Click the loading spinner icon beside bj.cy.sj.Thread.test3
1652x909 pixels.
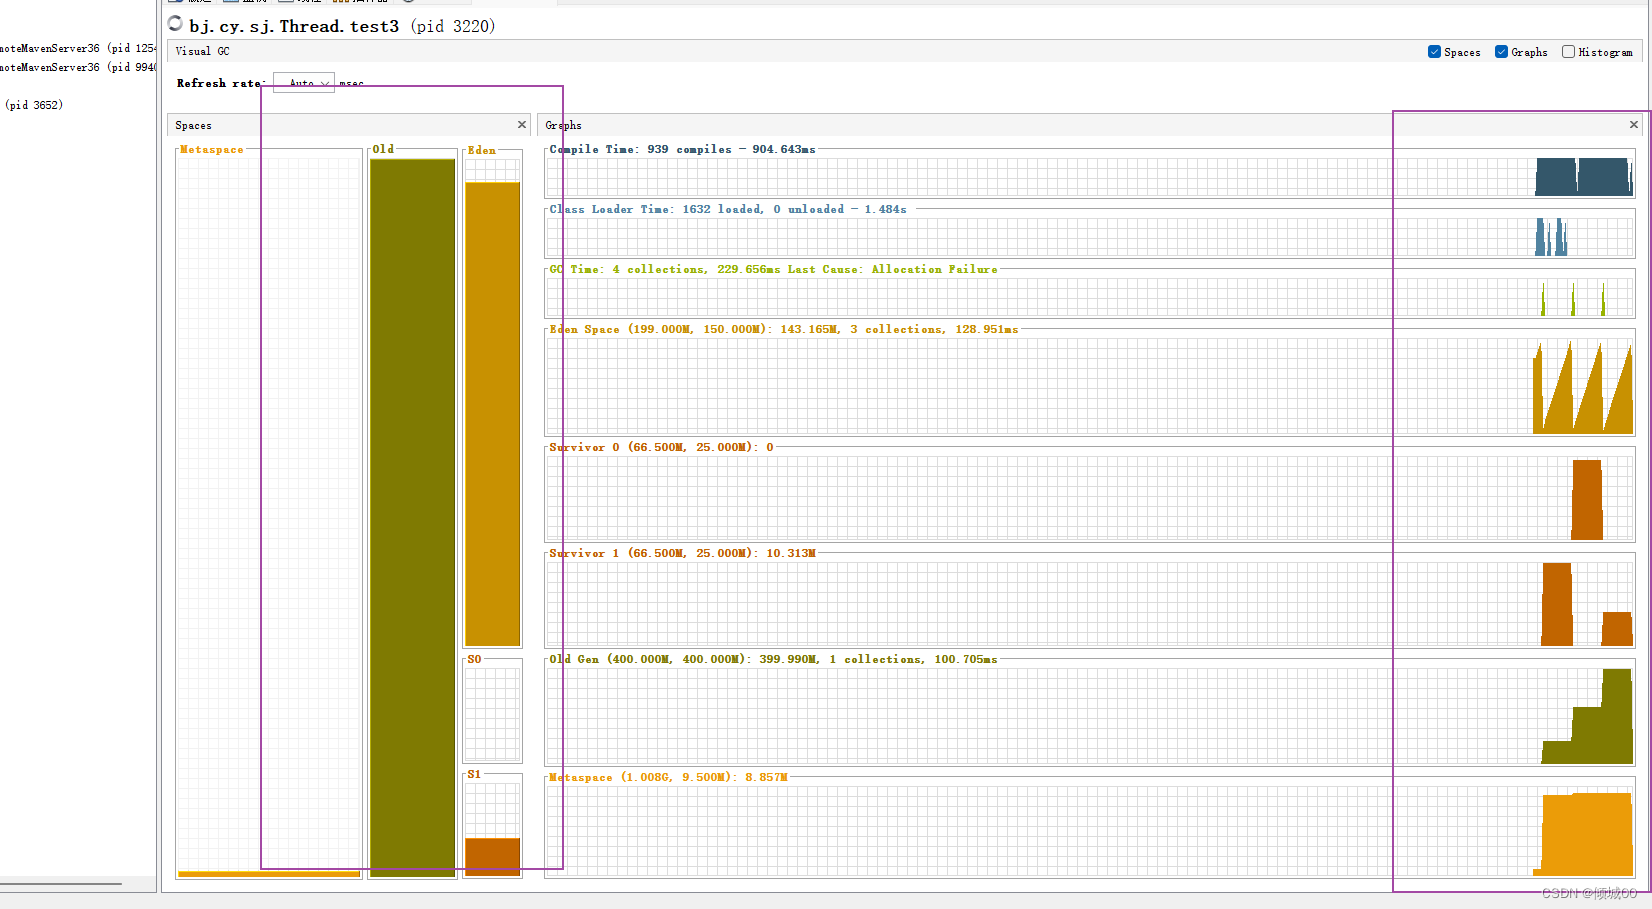click(175, 24)
